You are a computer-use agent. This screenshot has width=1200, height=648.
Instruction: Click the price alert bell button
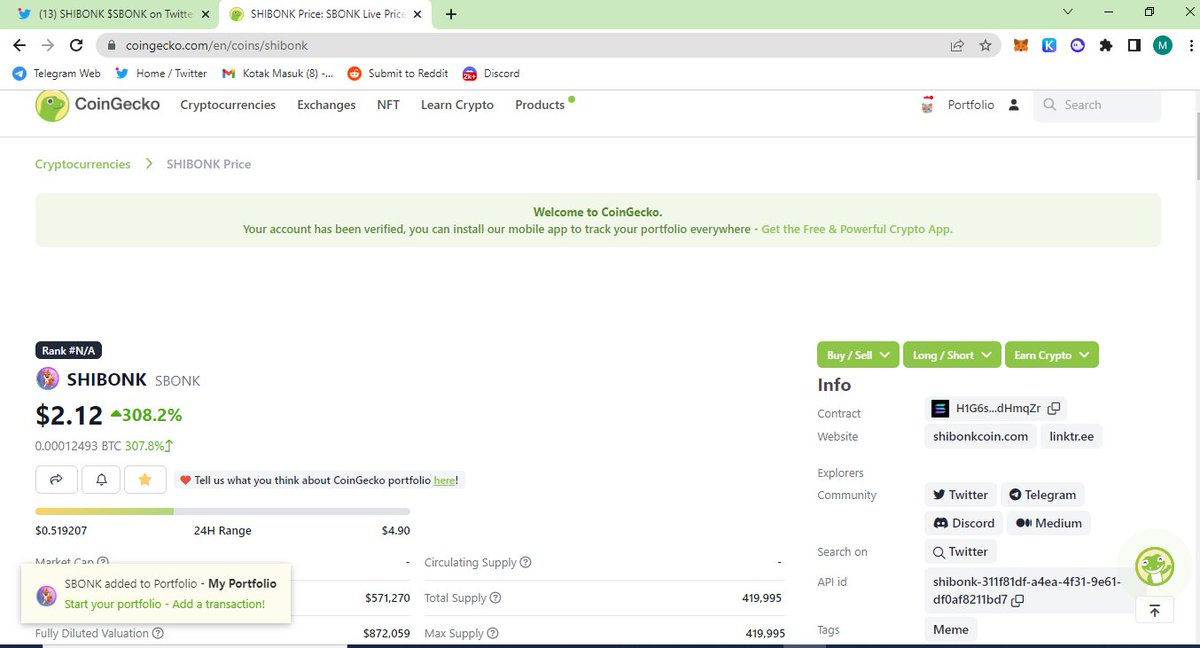coord(101,480)
